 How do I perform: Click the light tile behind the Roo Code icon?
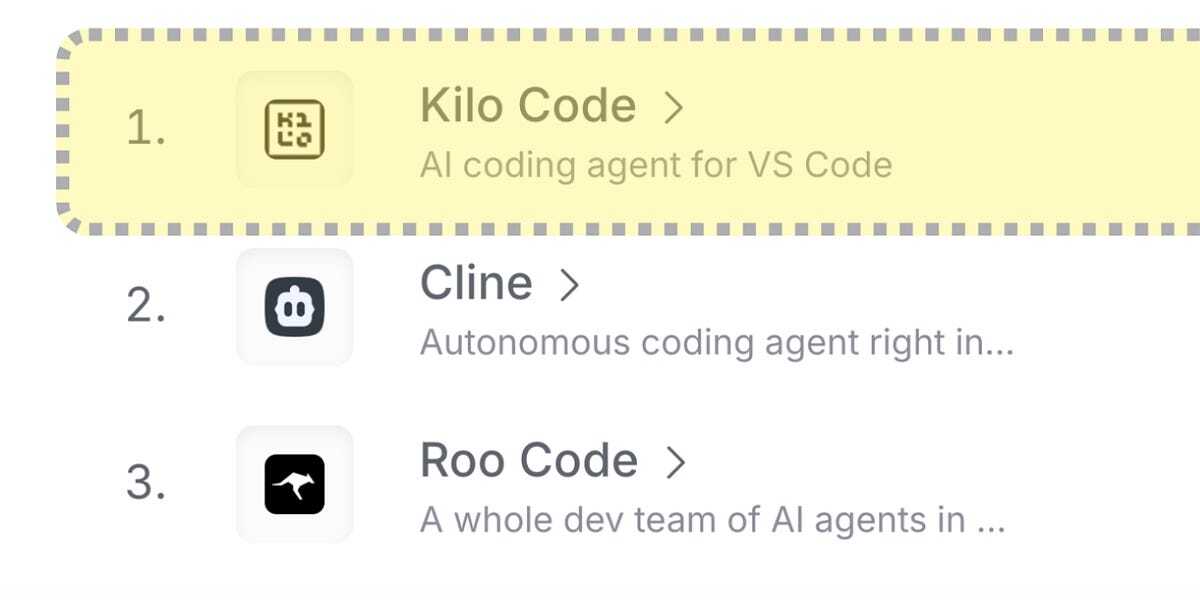point(294,484)
